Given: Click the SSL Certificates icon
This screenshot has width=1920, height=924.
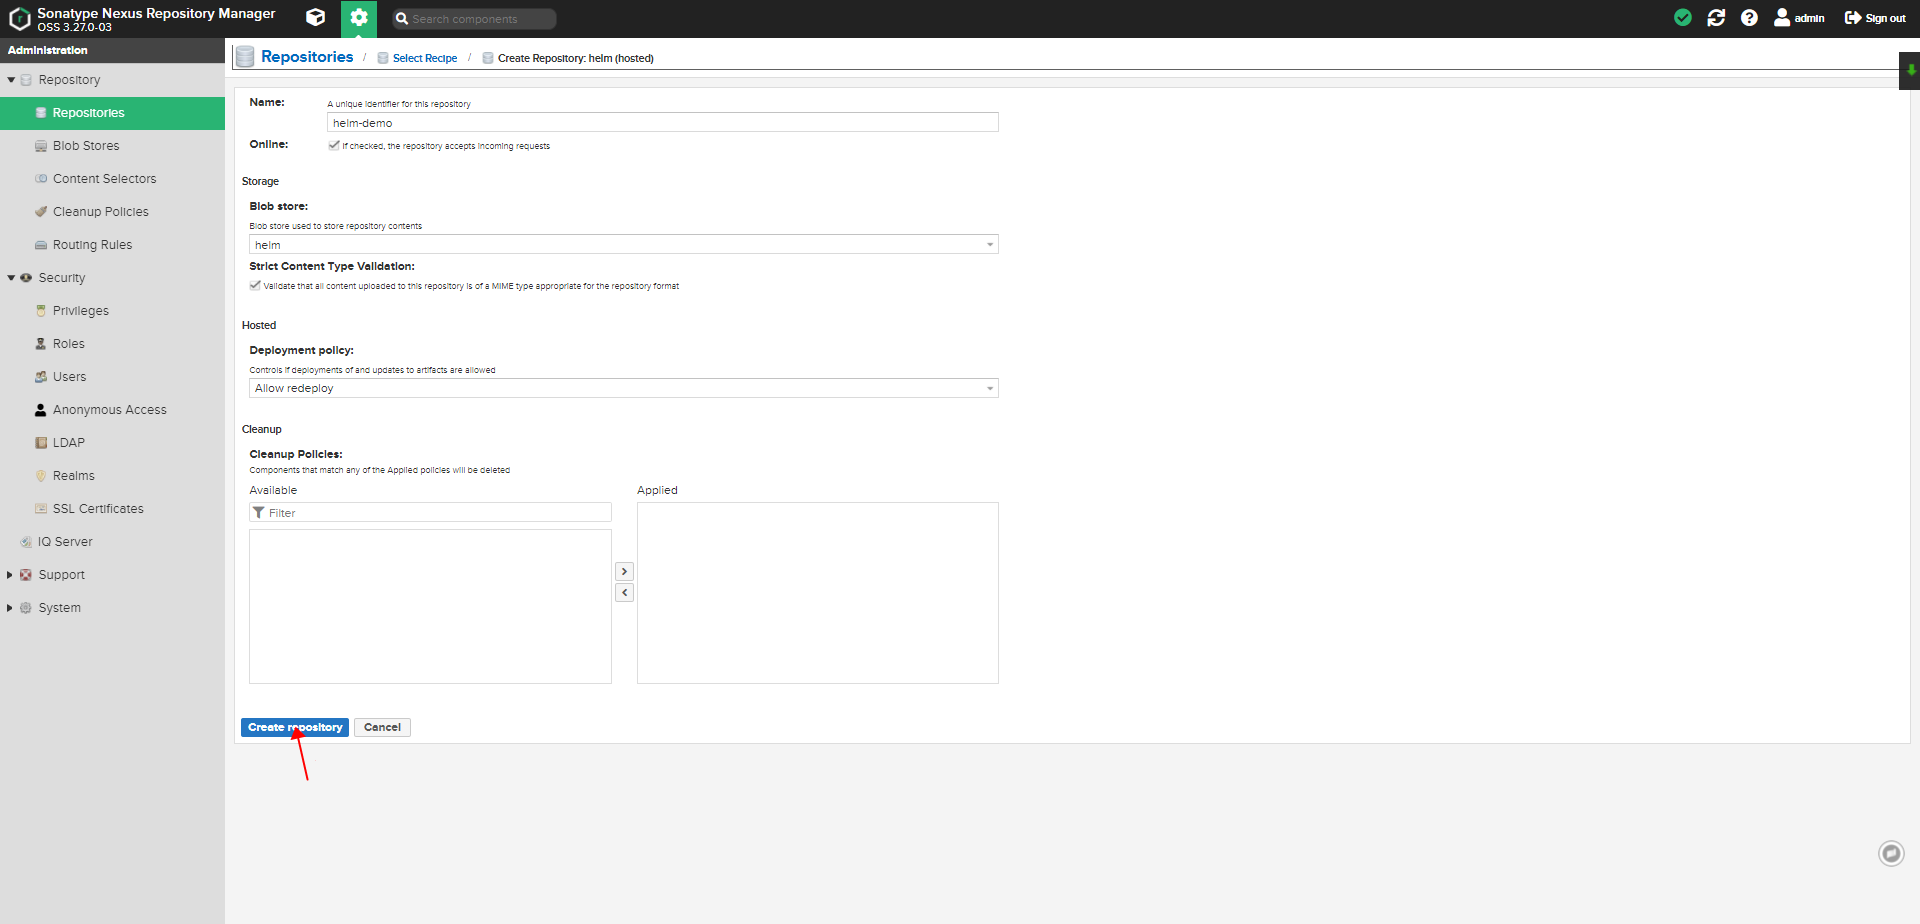Looking at the screenshot, I should tap(41, 509).
